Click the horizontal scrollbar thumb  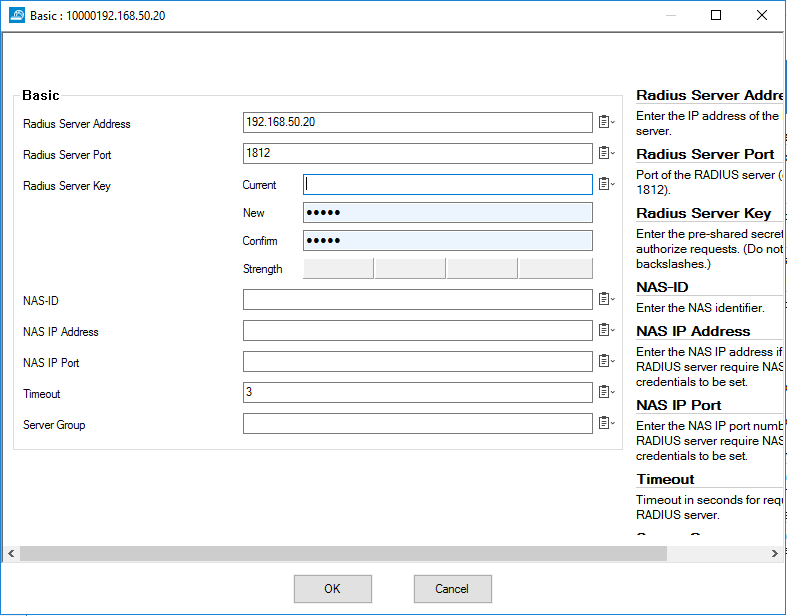(x=343, y=553)
